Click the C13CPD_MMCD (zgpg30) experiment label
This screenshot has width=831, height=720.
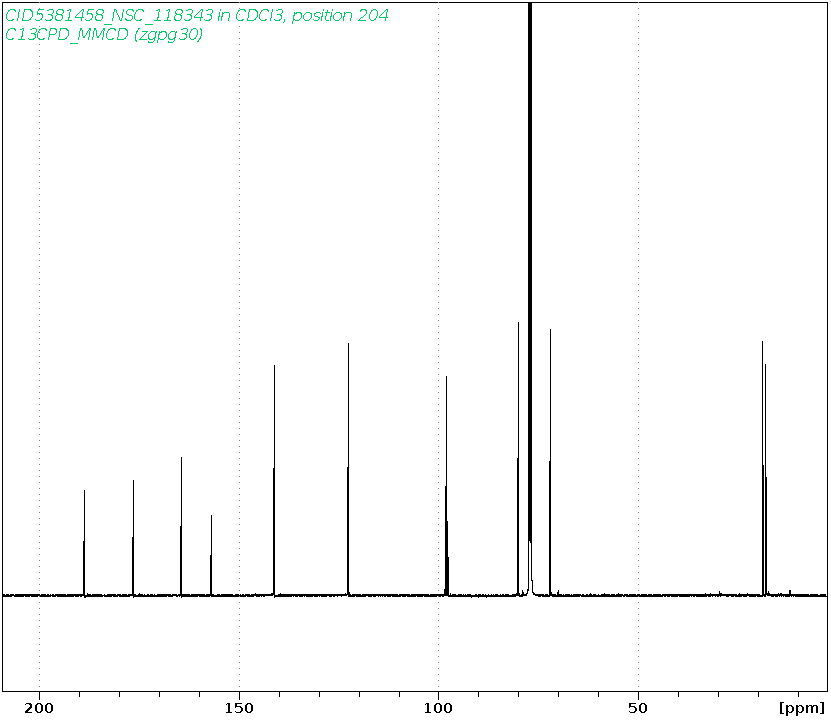104,34
